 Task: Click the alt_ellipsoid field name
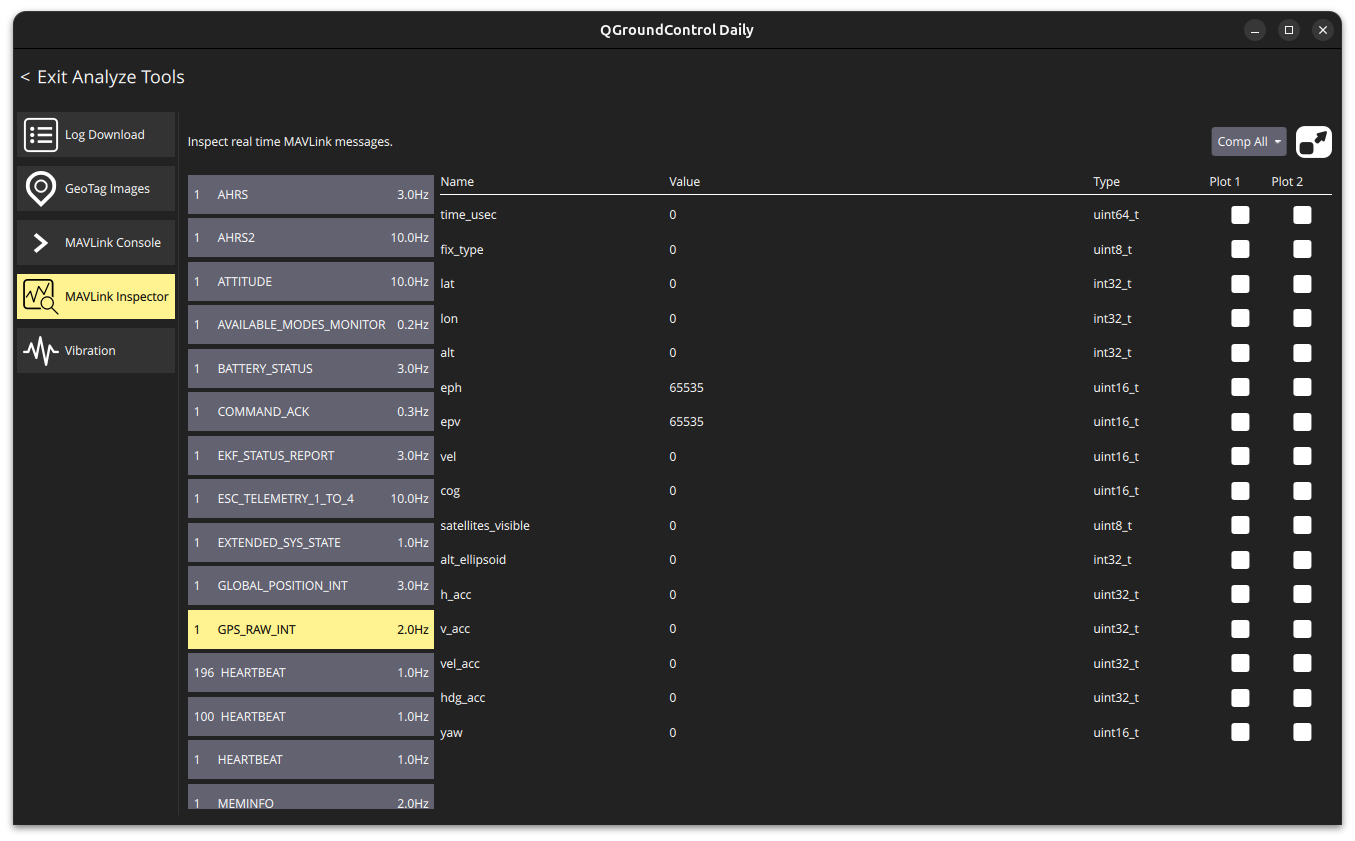pos(473,560)
